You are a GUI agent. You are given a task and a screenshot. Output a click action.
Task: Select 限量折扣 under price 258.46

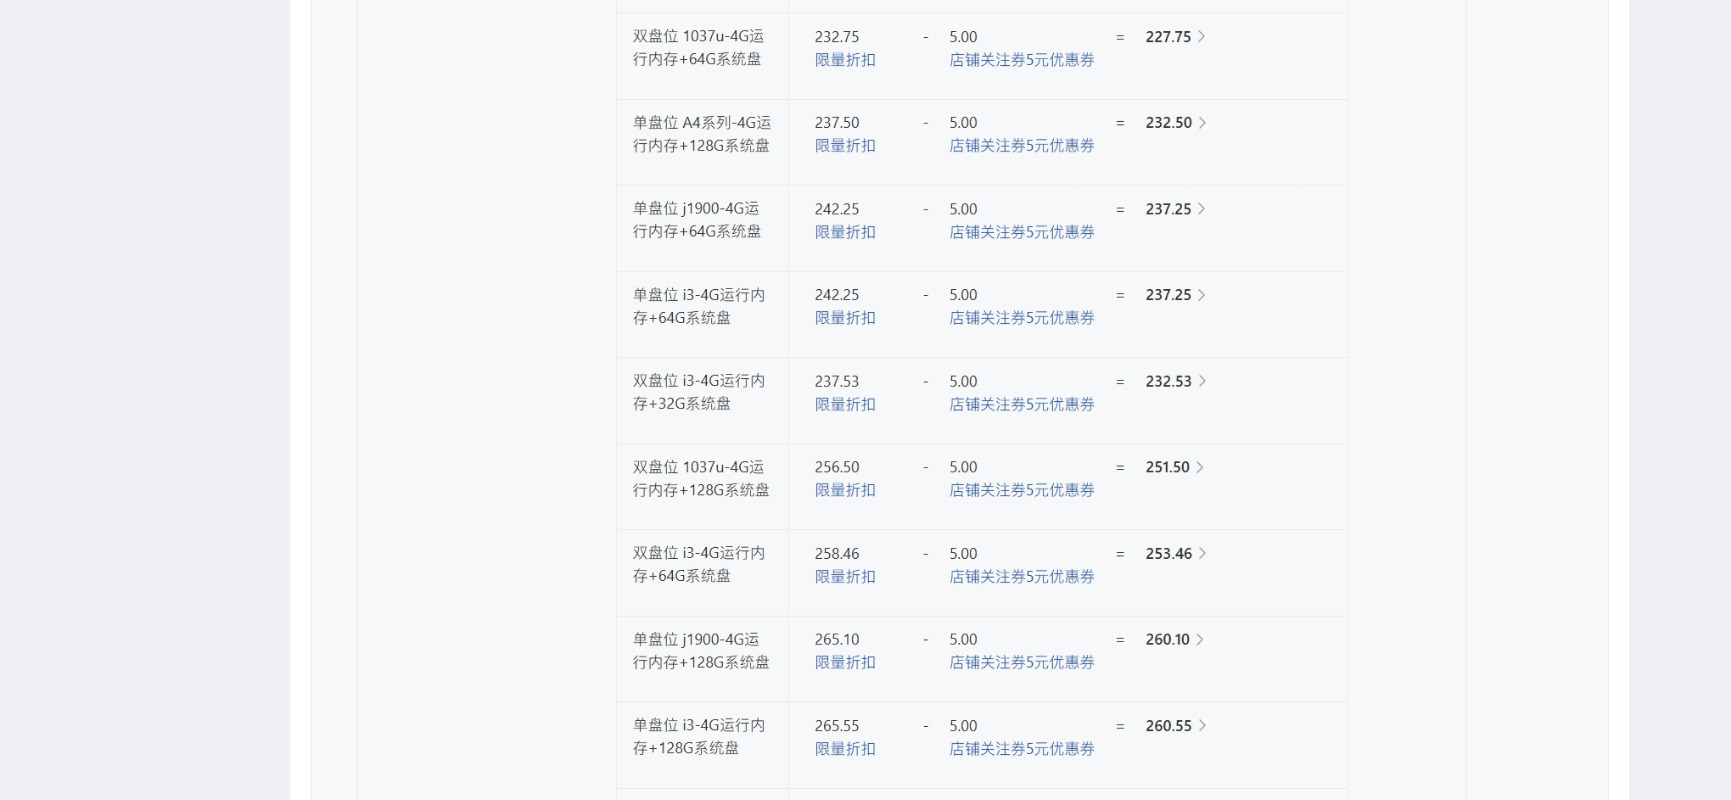[x=845, y=577]
